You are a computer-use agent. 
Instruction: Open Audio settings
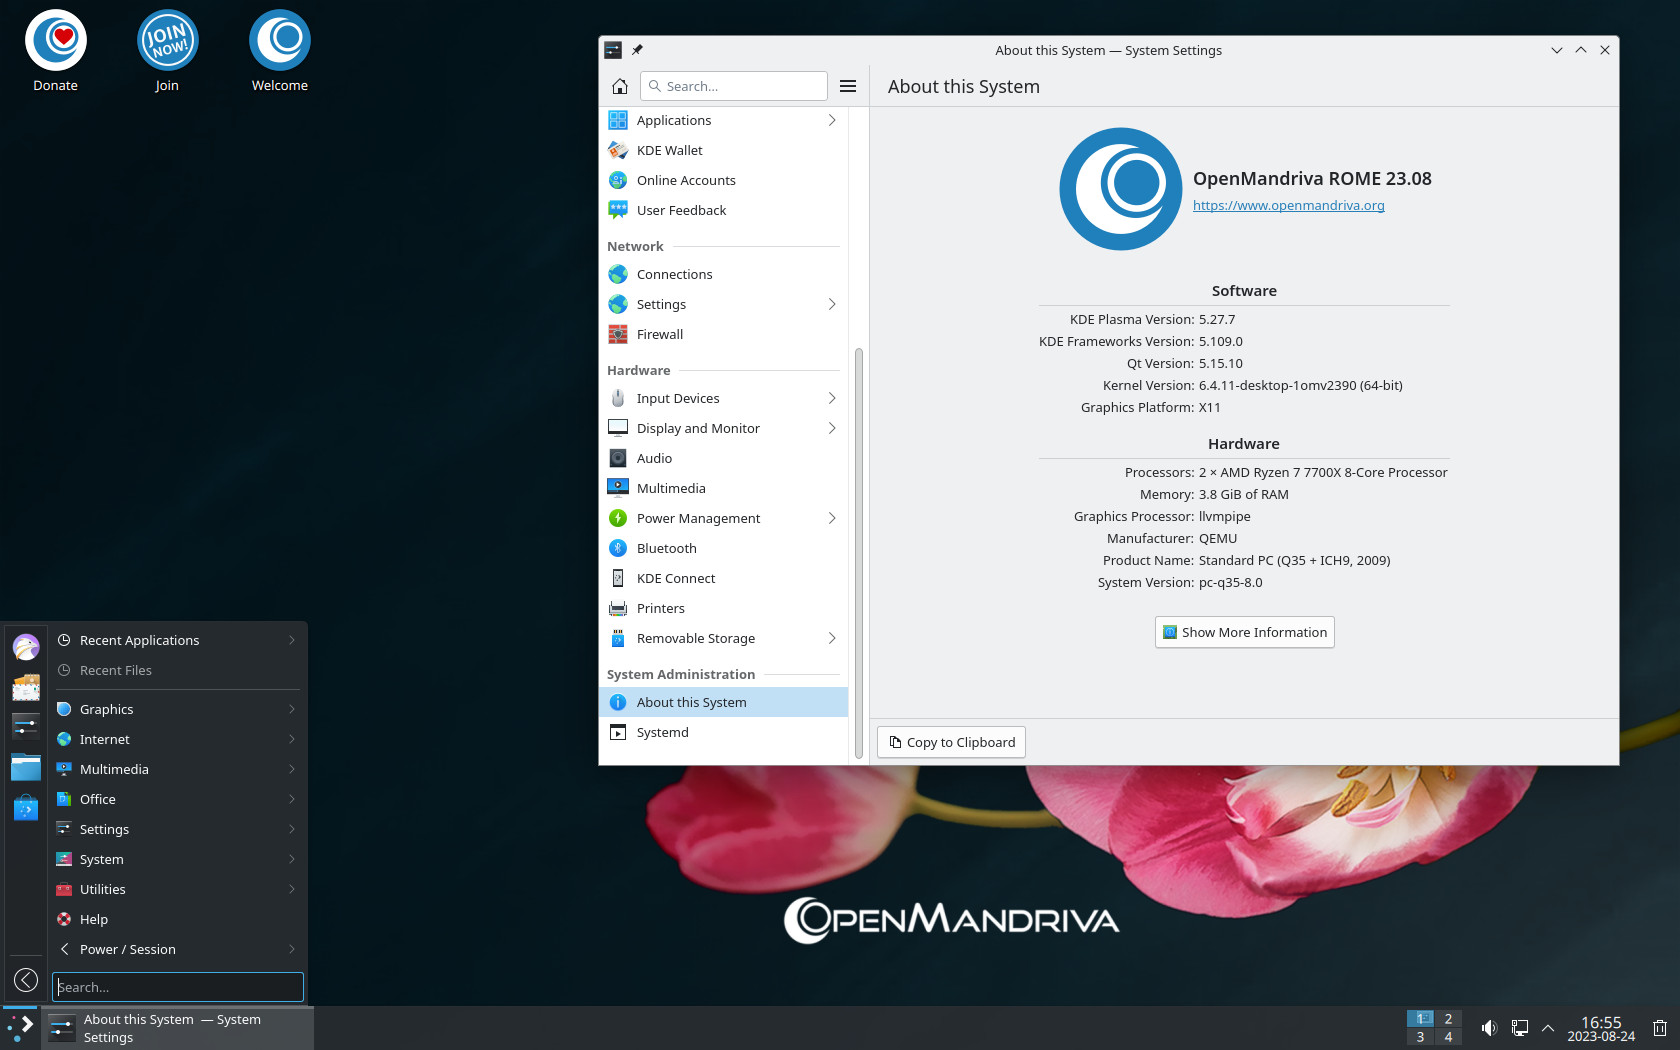tap(723, 458)
